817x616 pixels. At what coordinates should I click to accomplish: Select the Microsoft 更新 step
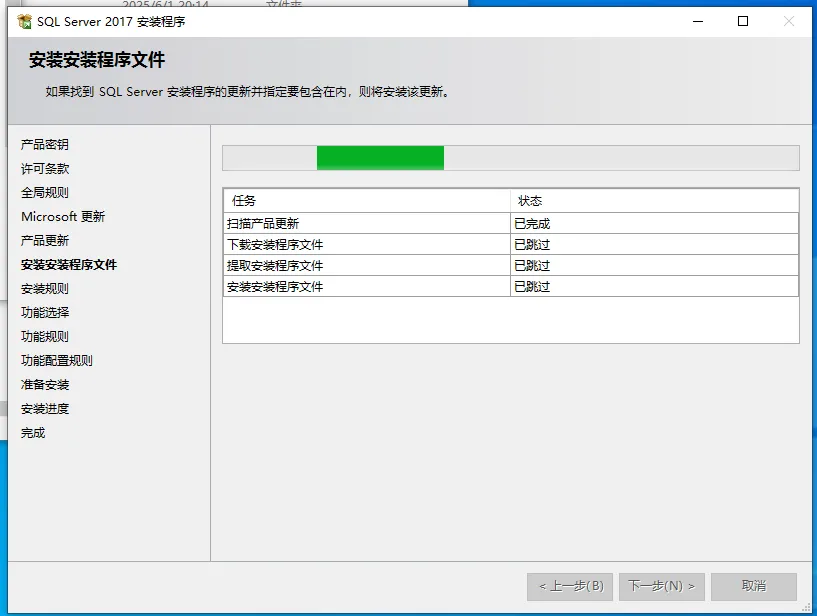click(x=63, y=216)
